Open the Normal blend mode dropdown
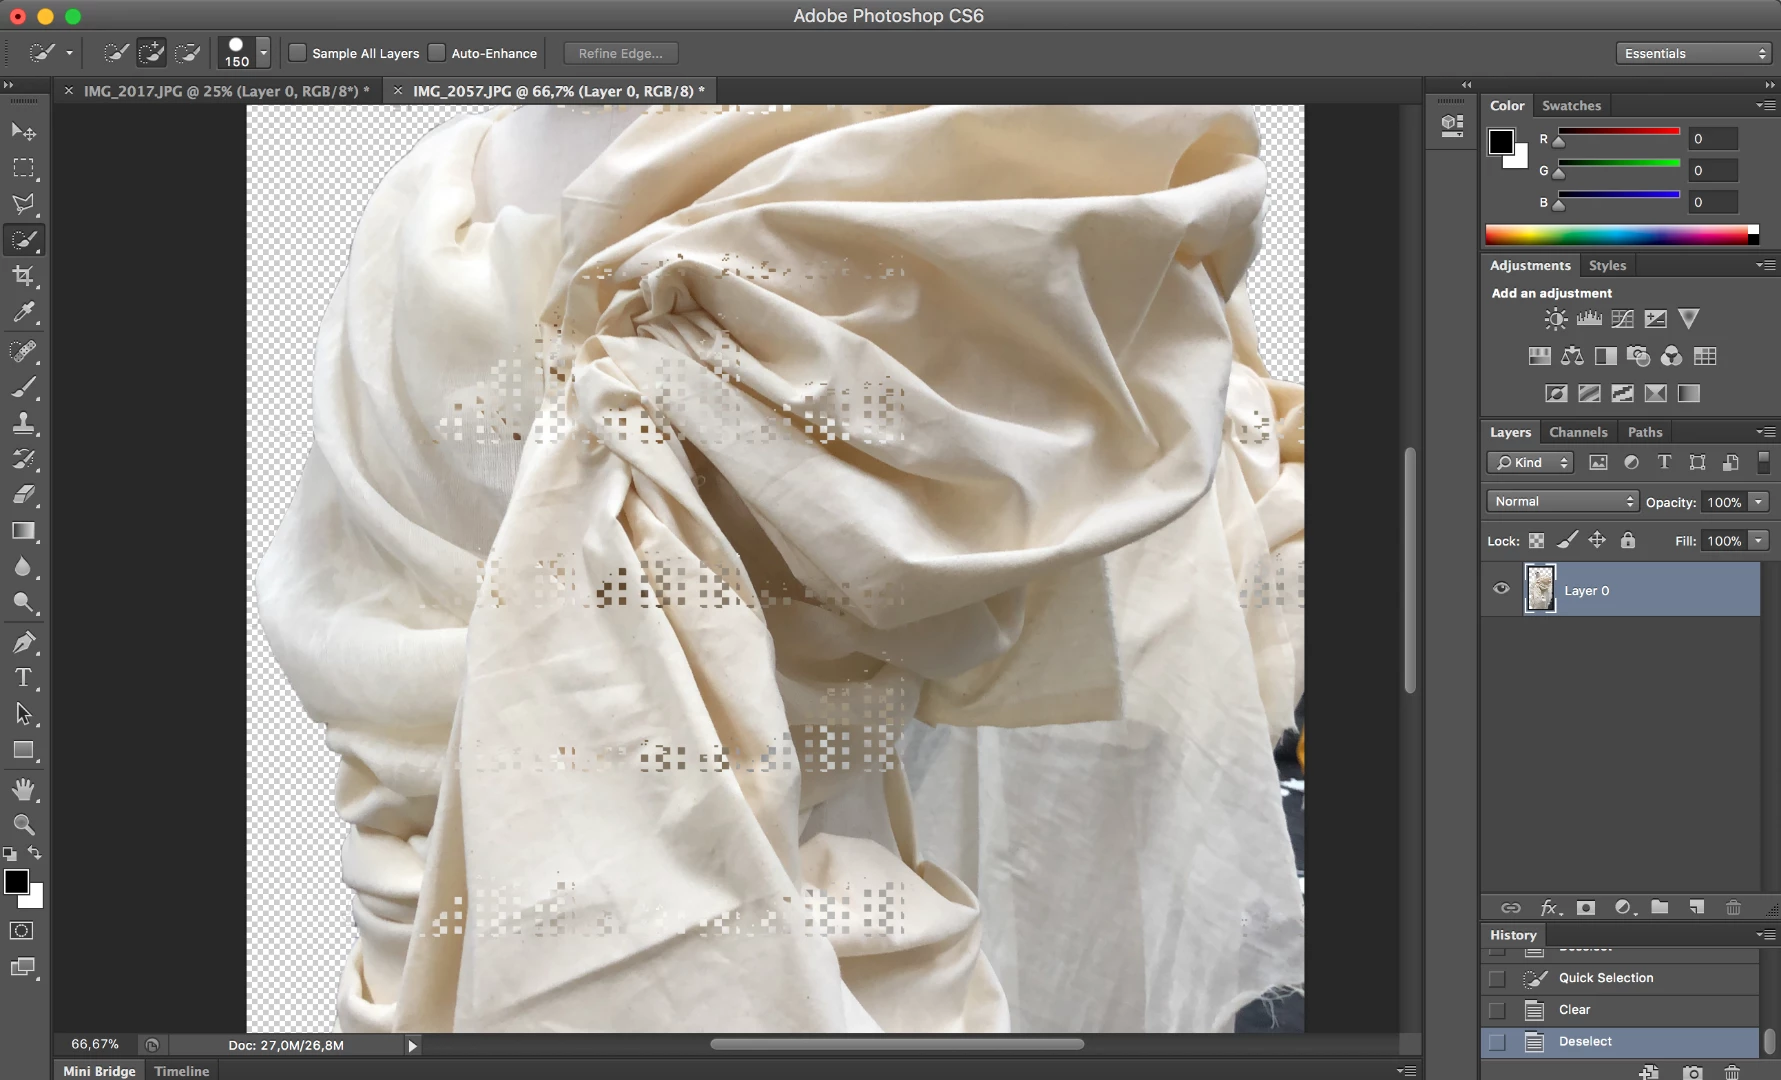 click(x=1562, y=502)
